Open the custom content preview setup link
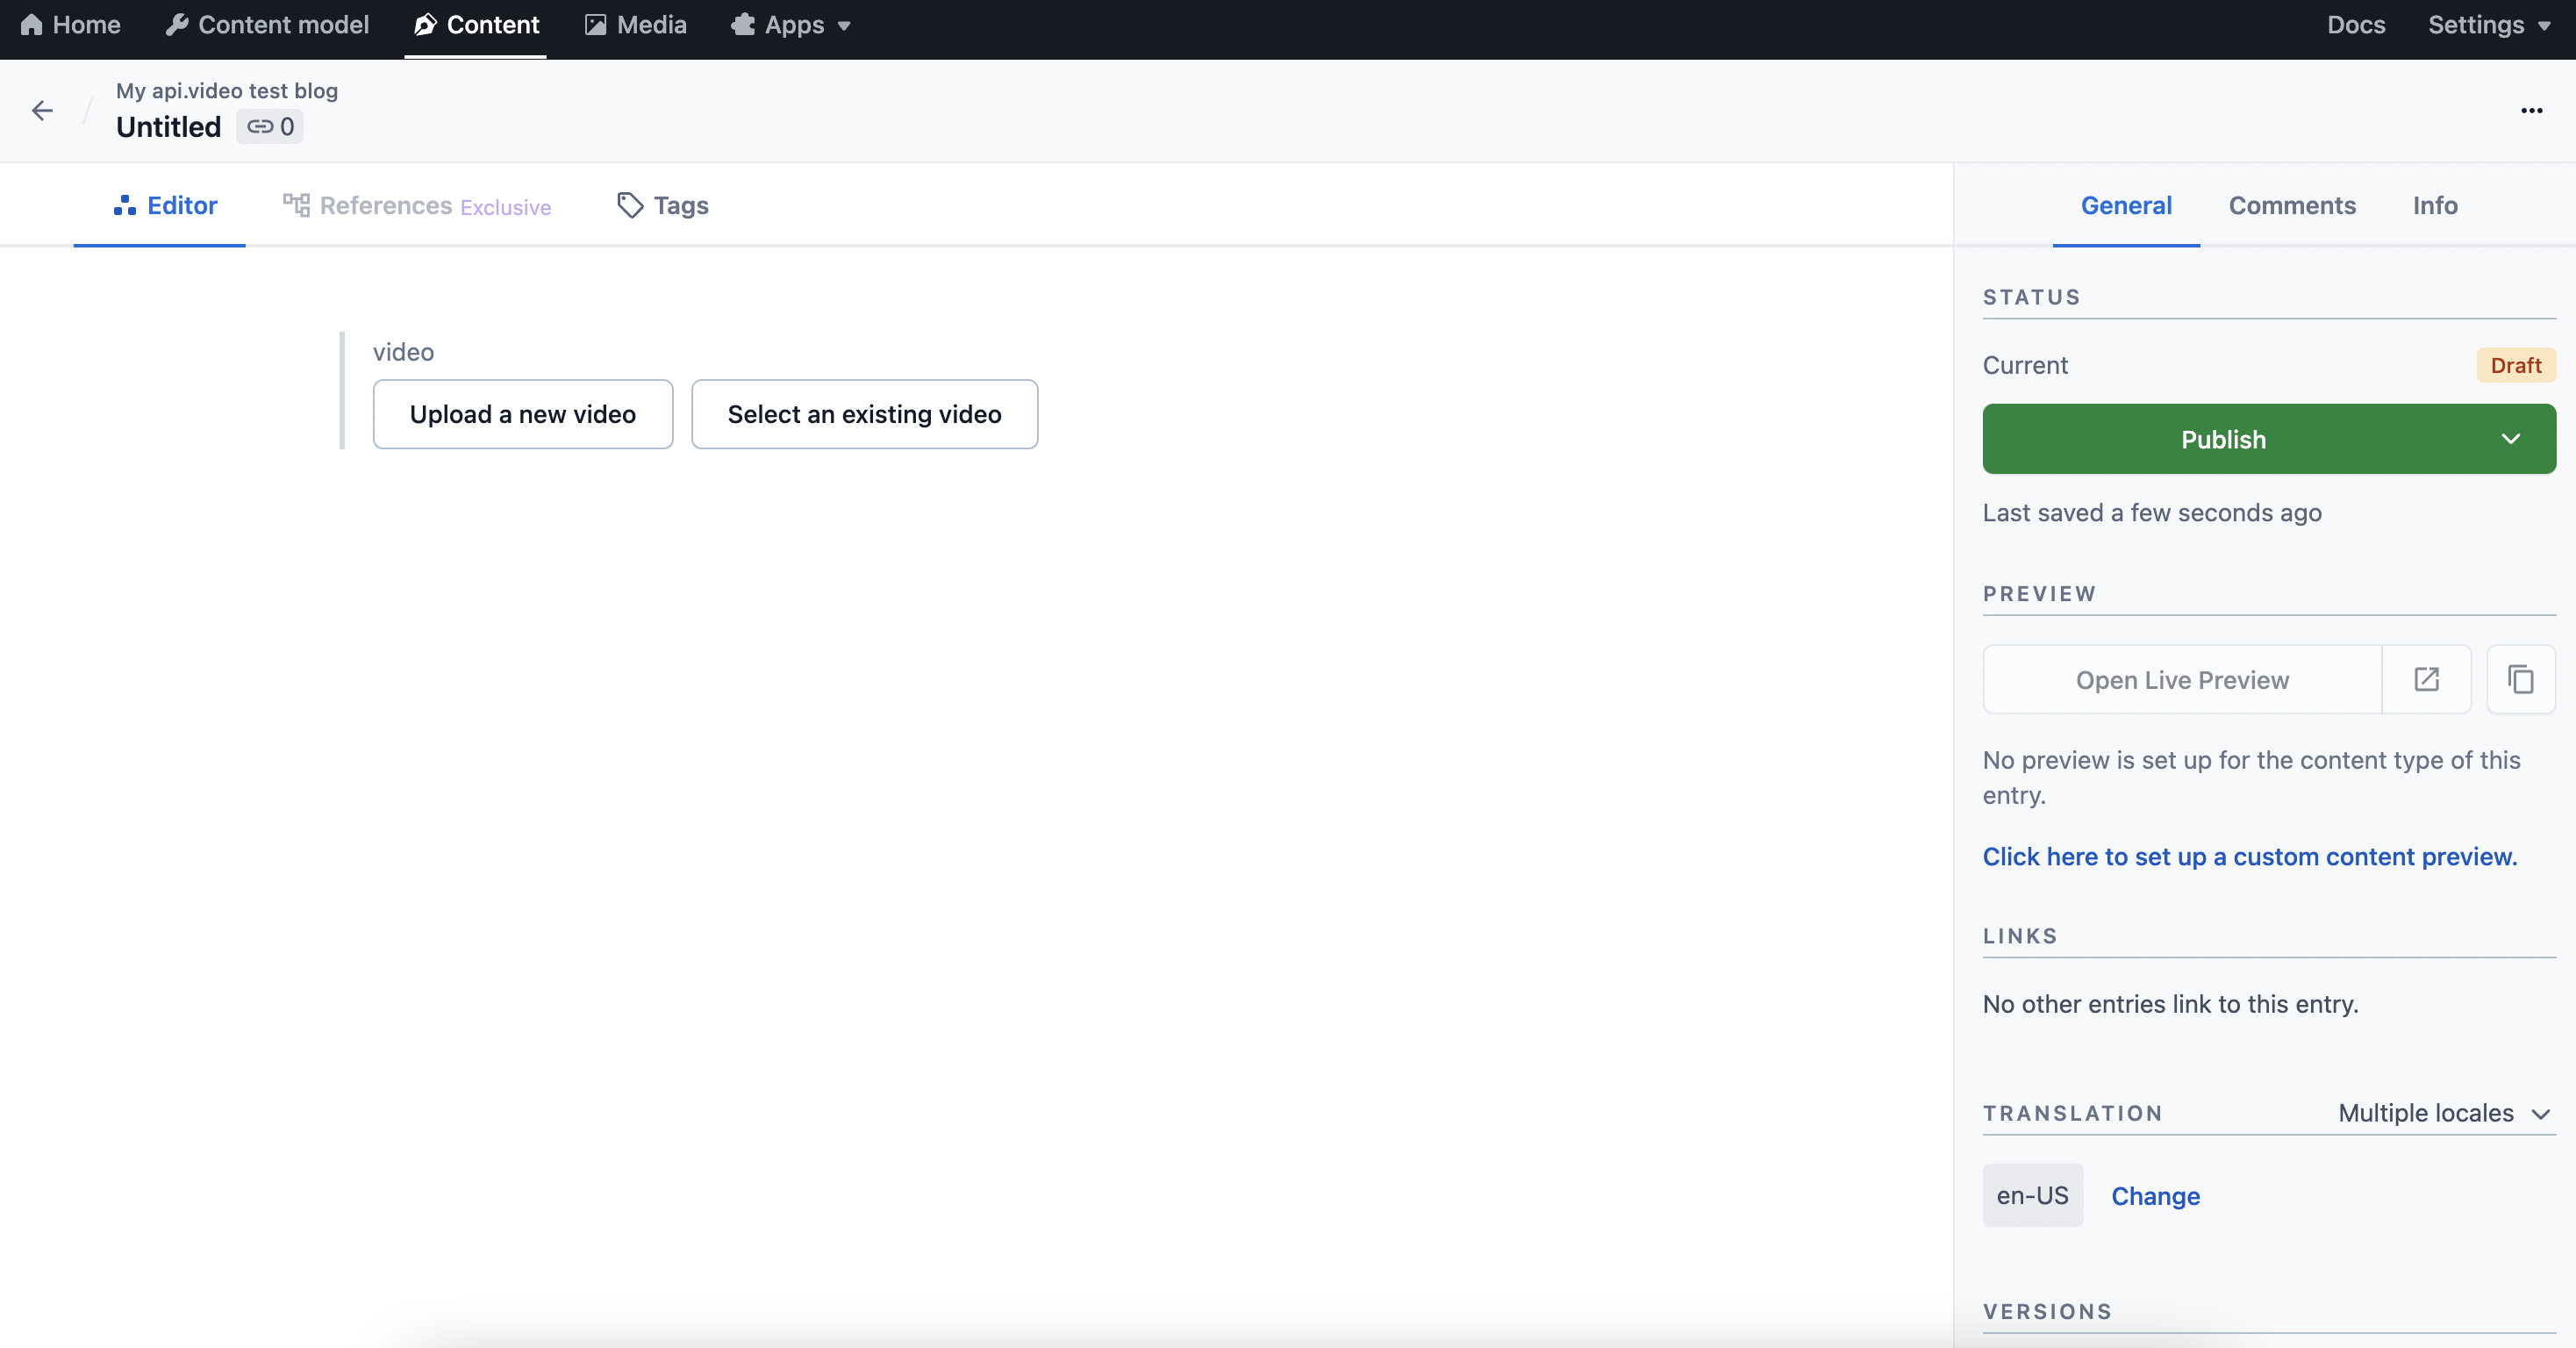 [2248, 857]
